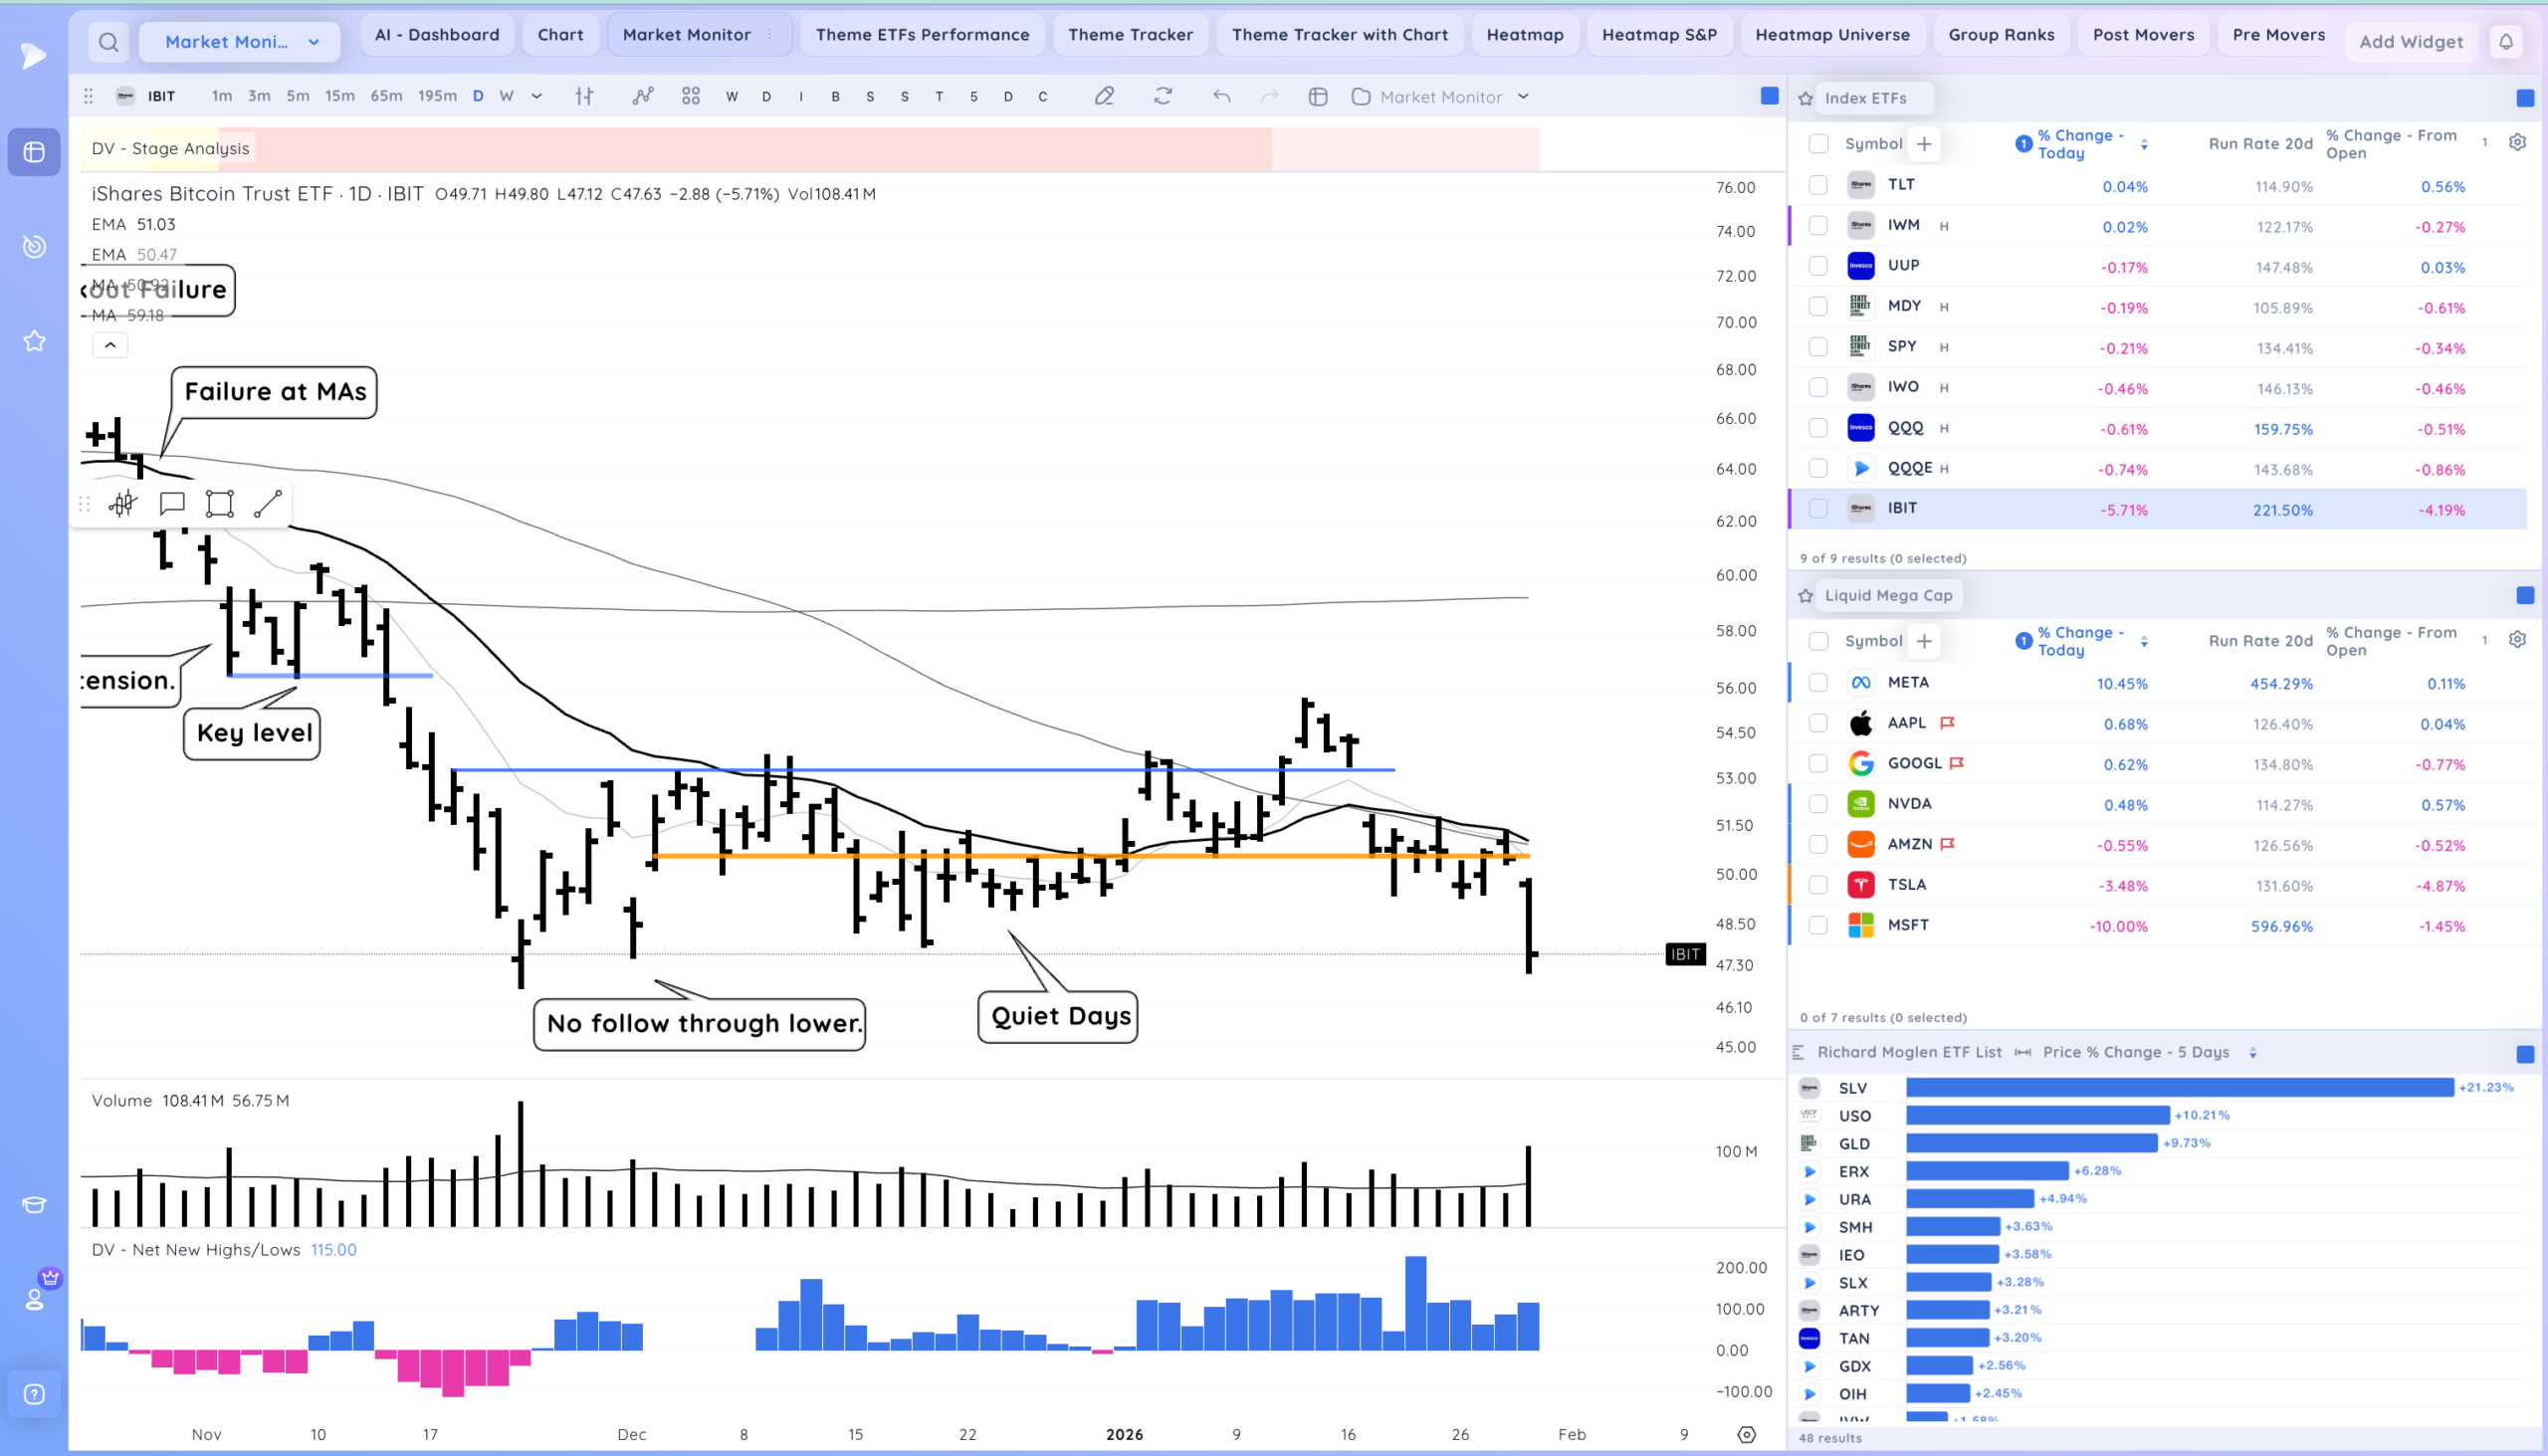2548x1456 pixels.
Task: Collapse the DV - Stage Analysis panel
Action: coord(110,344)
